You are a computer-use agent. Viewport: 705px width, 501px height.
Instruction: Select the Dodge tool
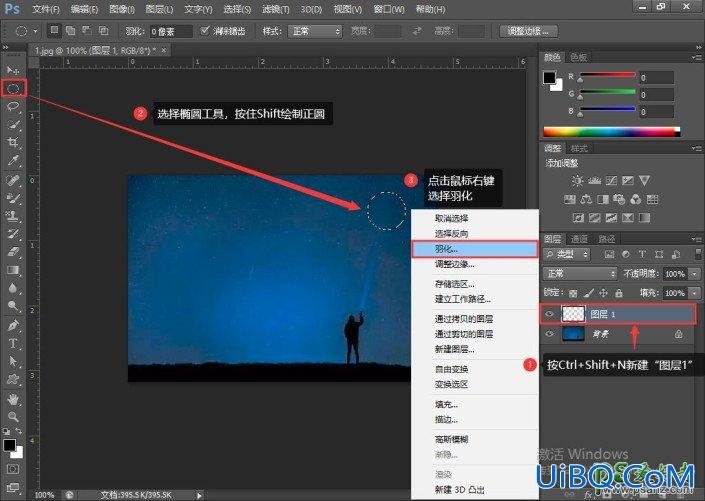coord(13,306)
